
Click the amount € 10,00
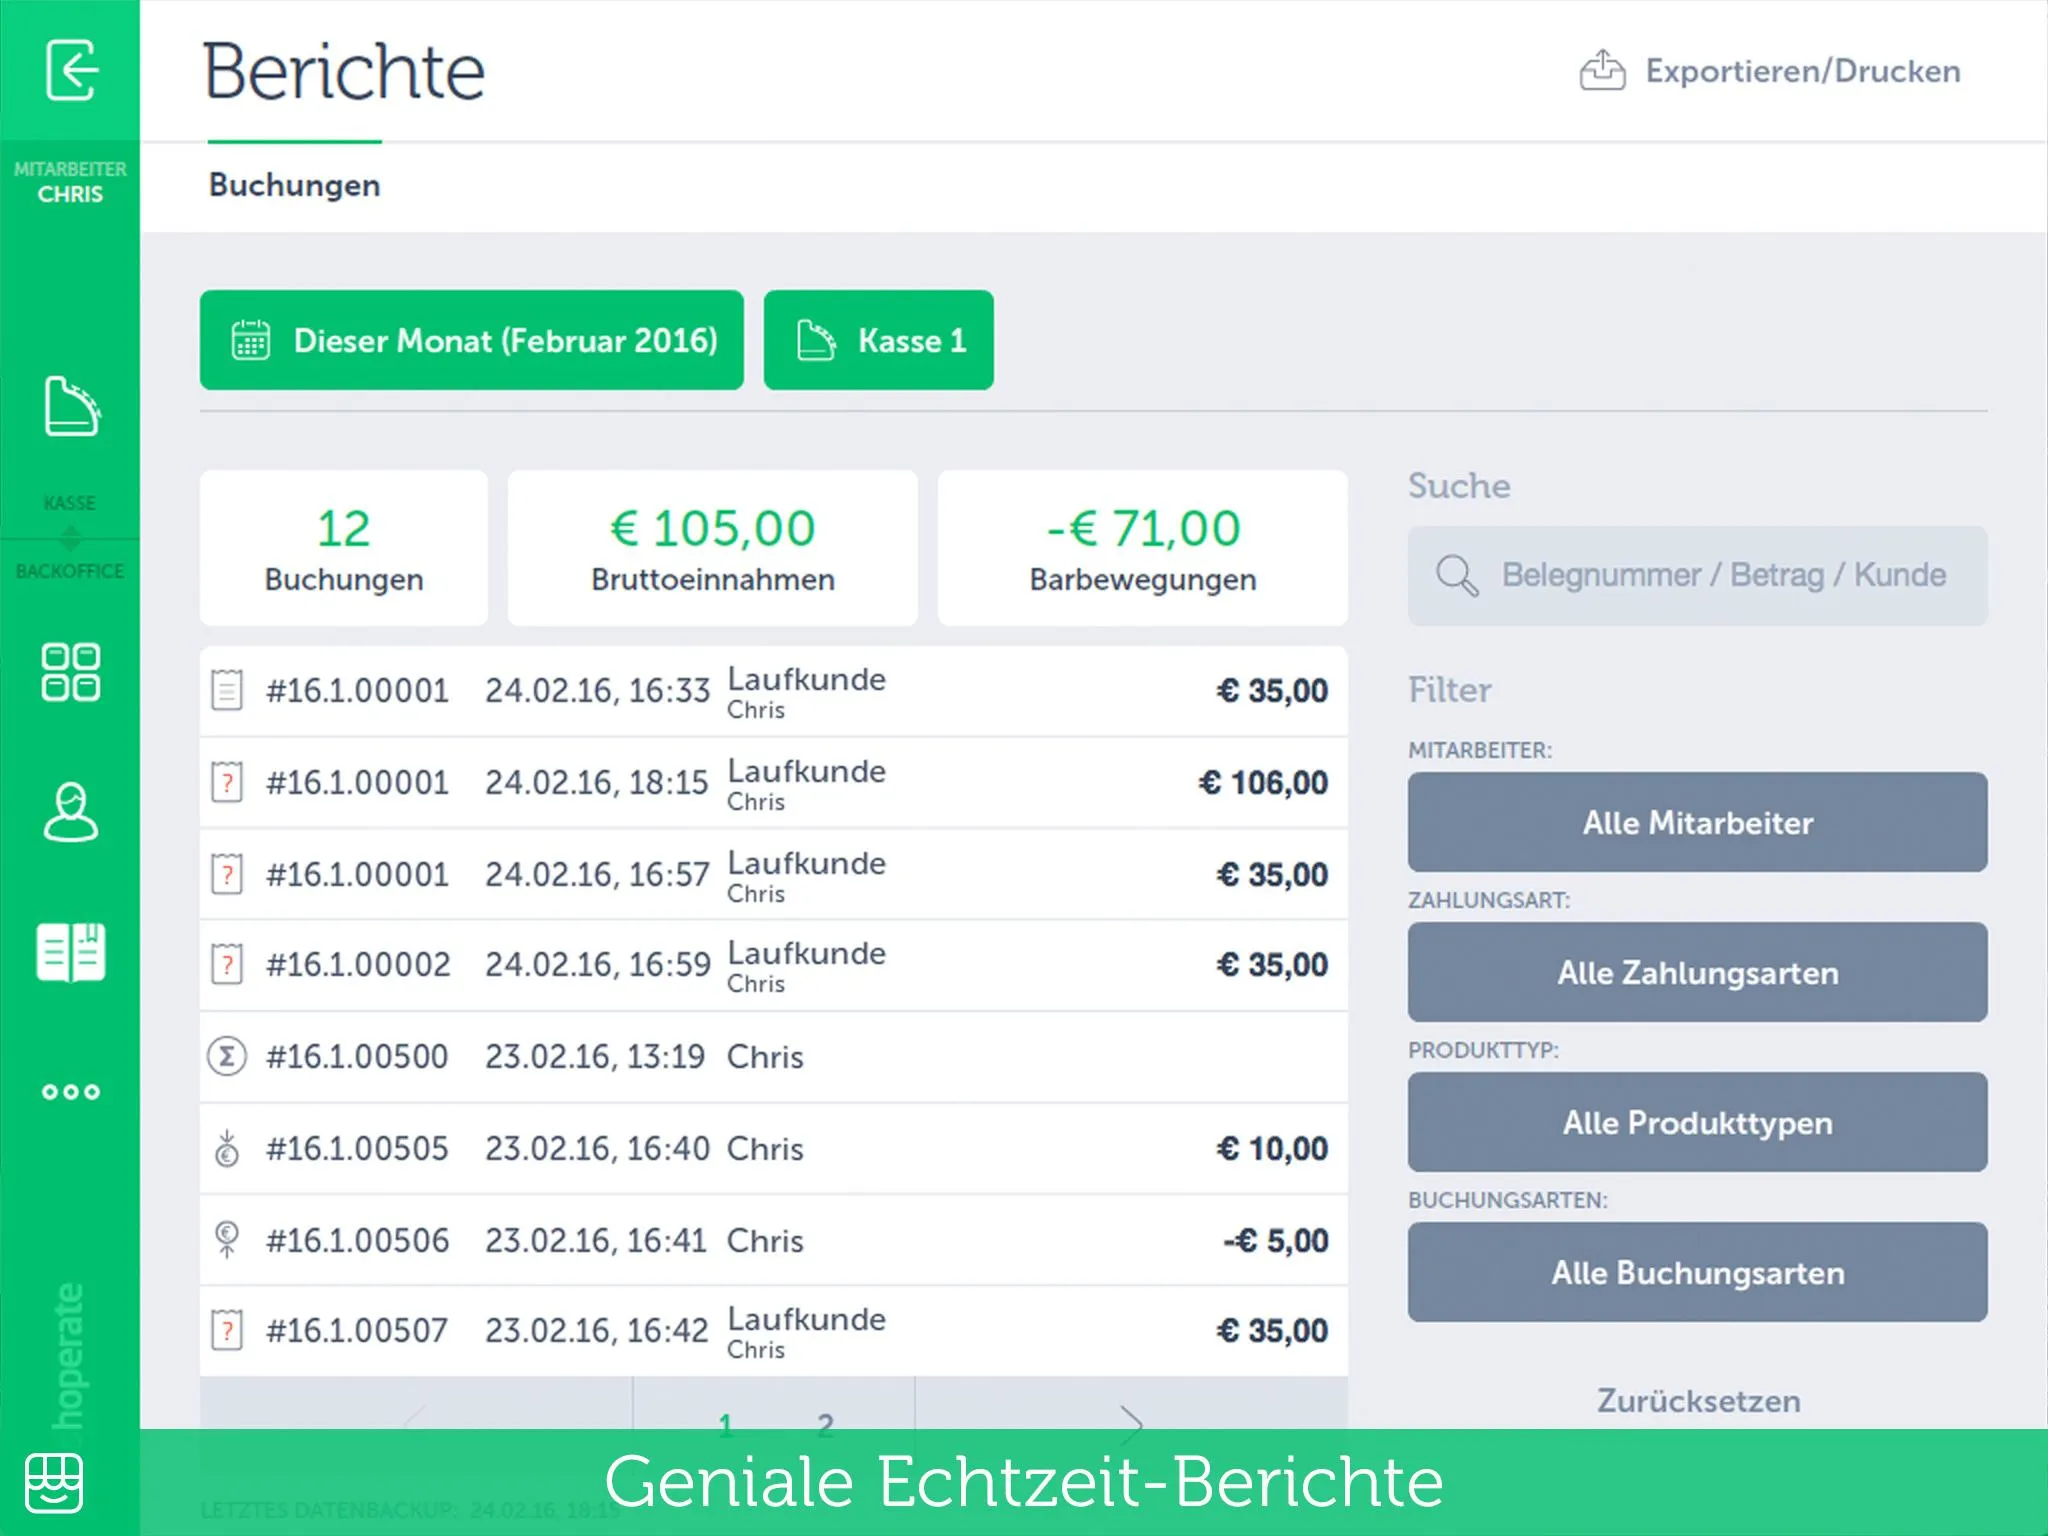click(x=1272, y=1148)
